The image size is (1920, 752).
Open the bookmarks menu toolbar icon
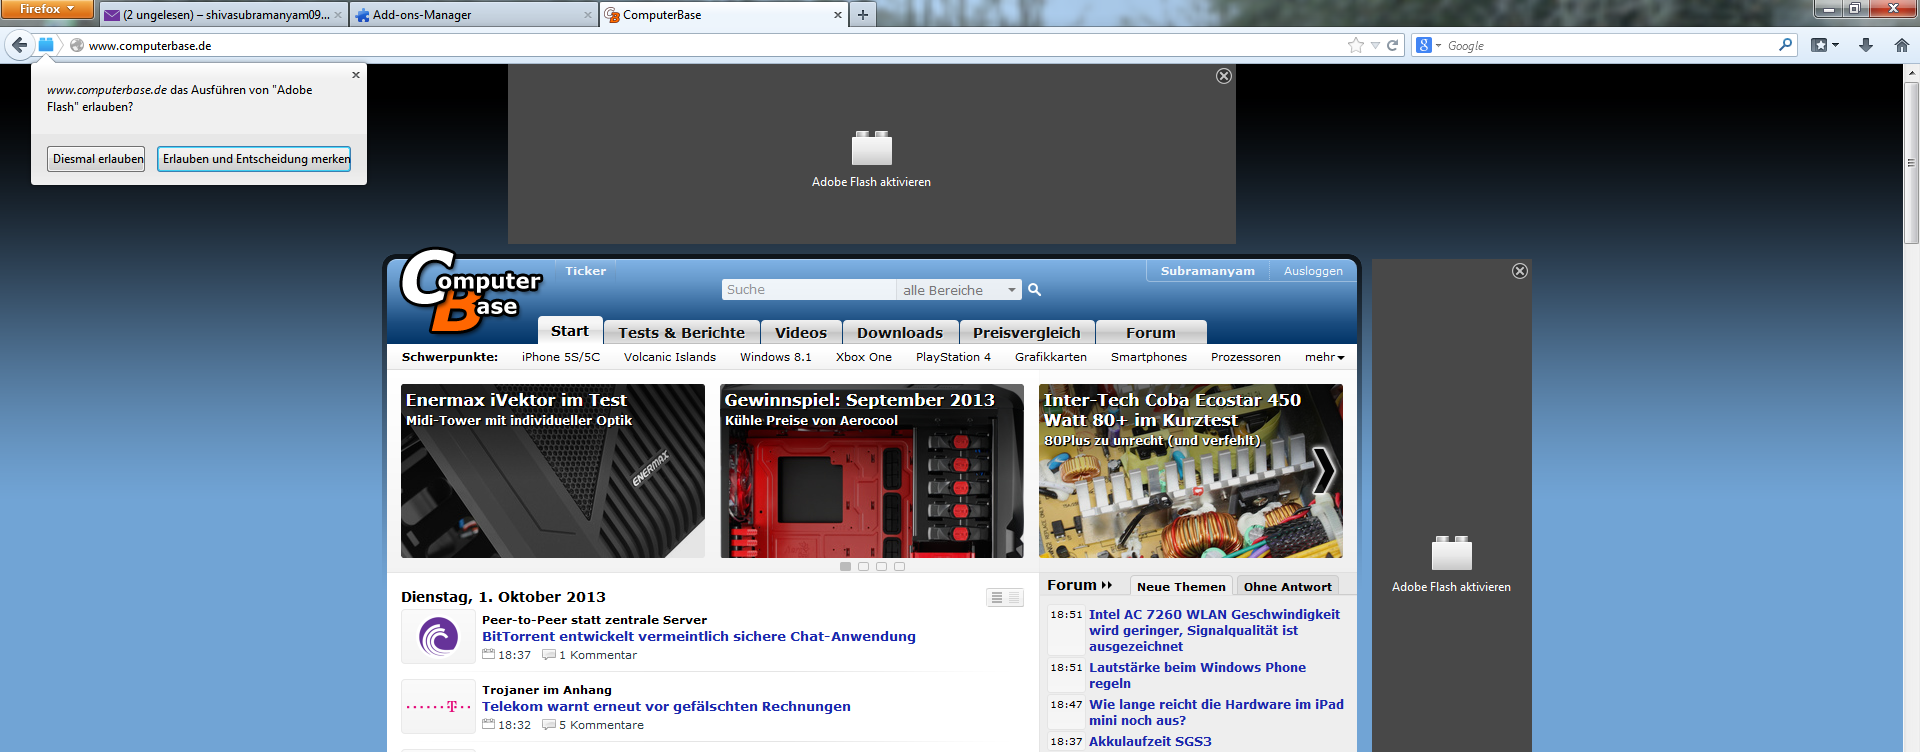click(1825, 45)
